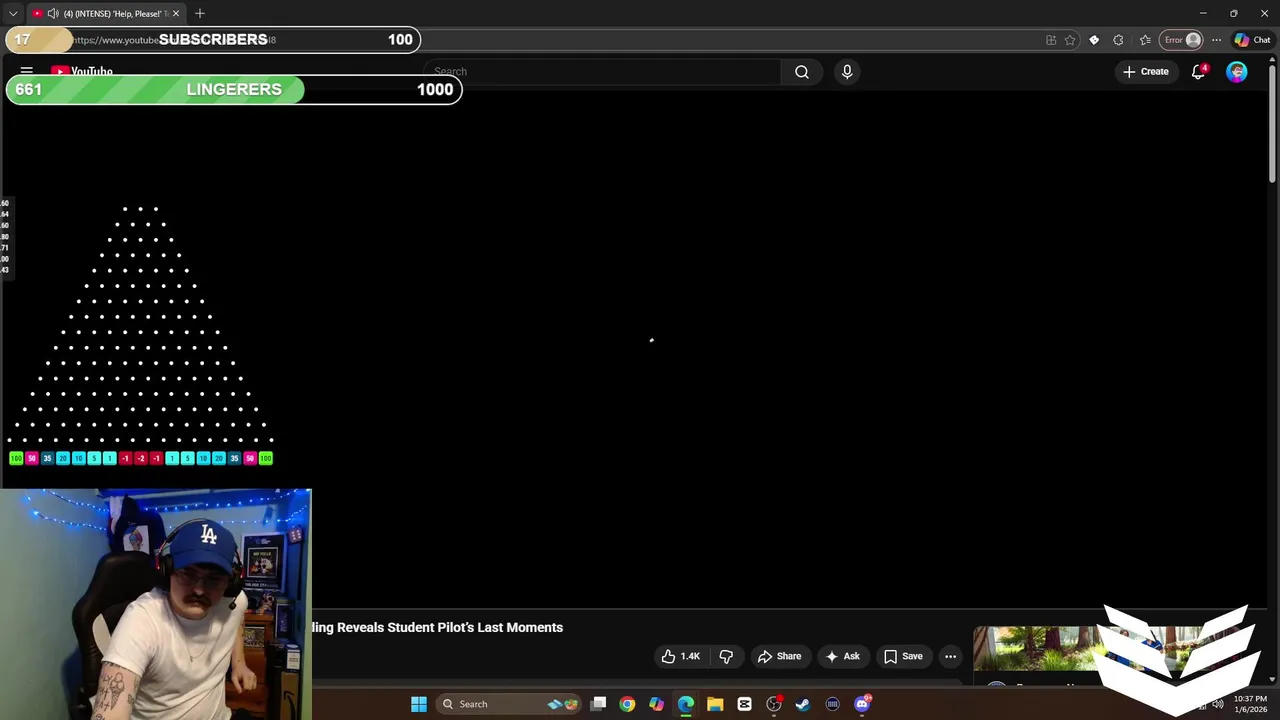
Task: Switch to Microsoft Edge in taskbar
Action: tap(686, 704)
